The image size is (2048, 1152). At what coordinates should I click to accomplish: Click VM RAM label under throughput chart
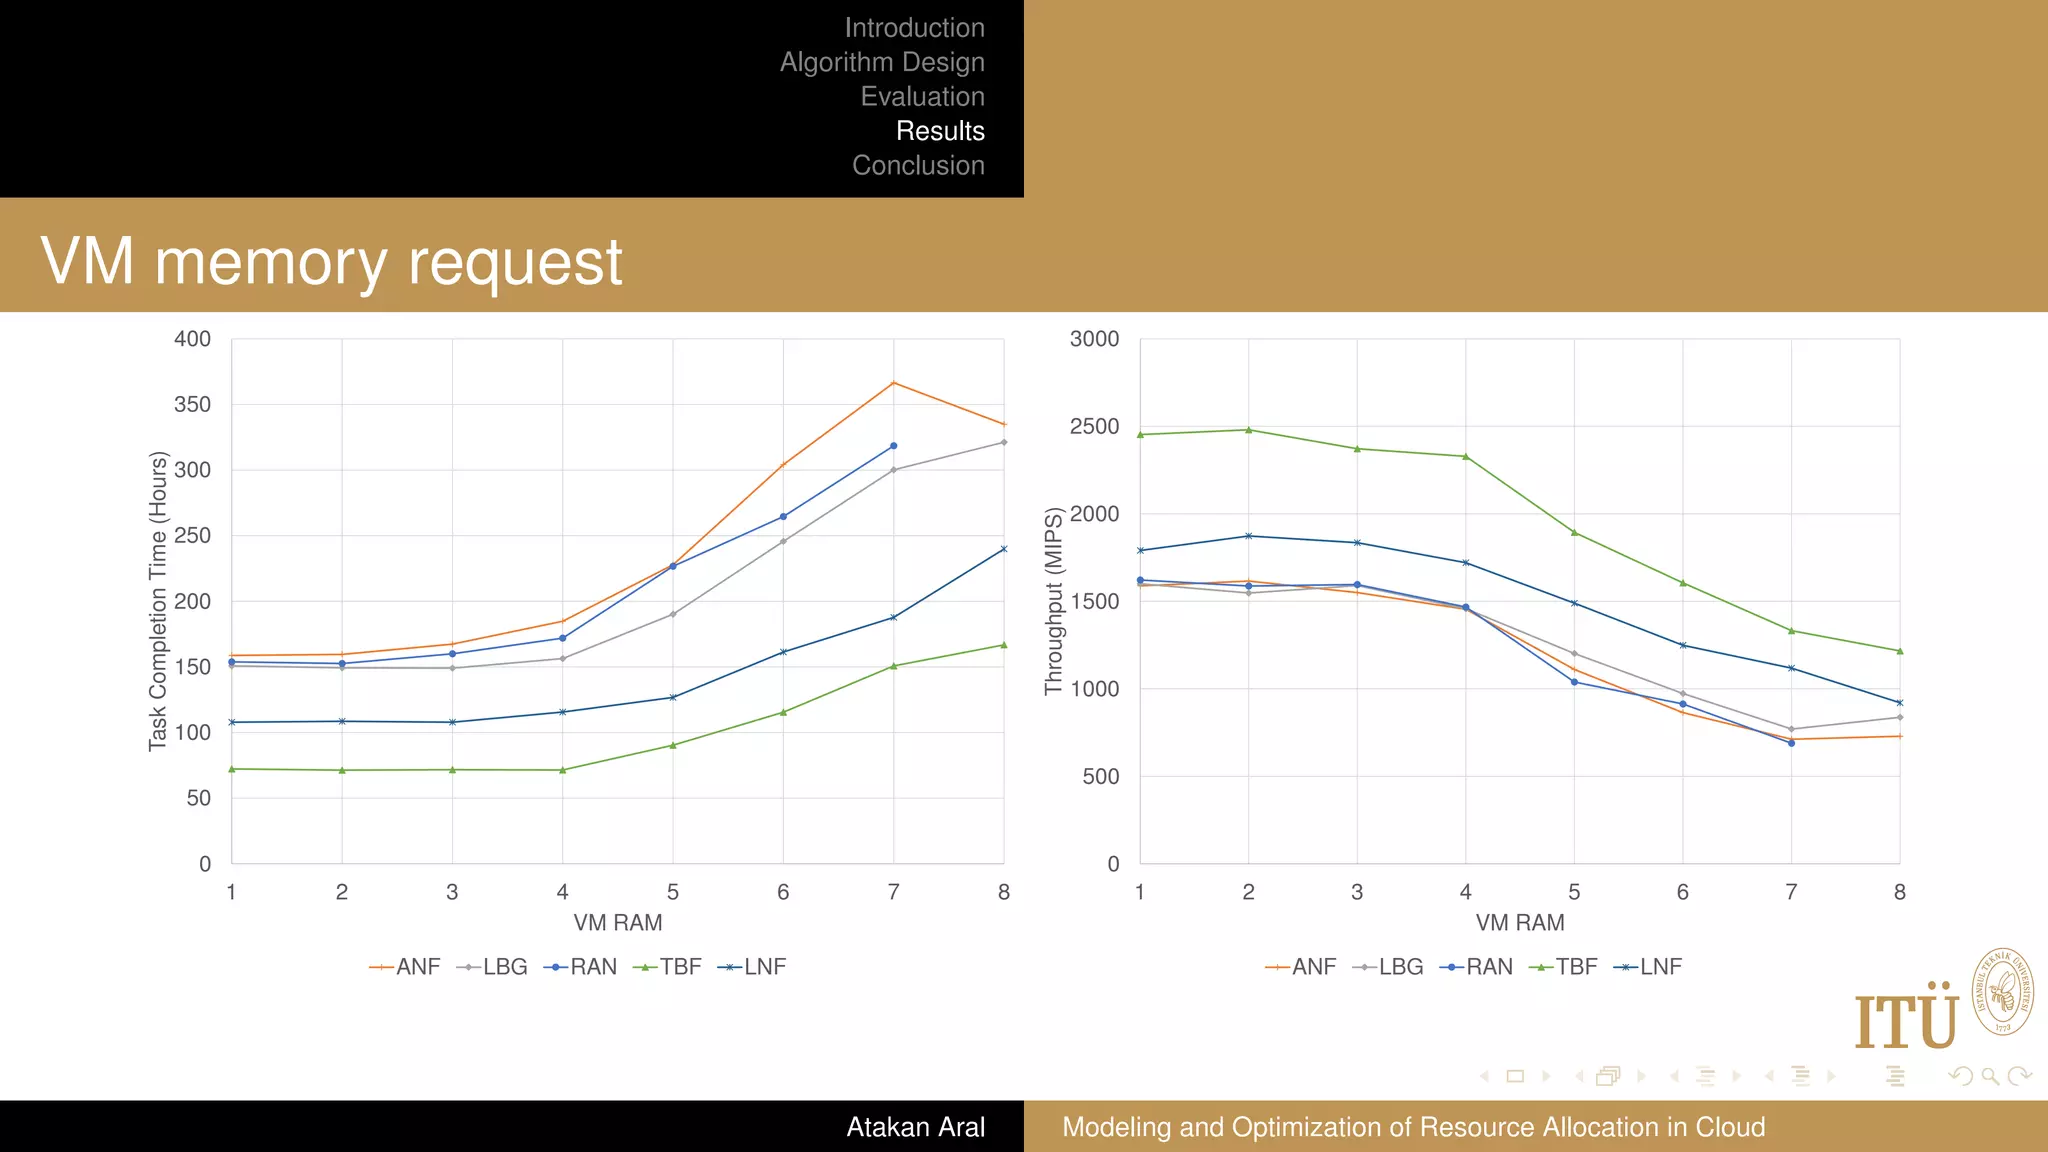[x=1520, y=923]
